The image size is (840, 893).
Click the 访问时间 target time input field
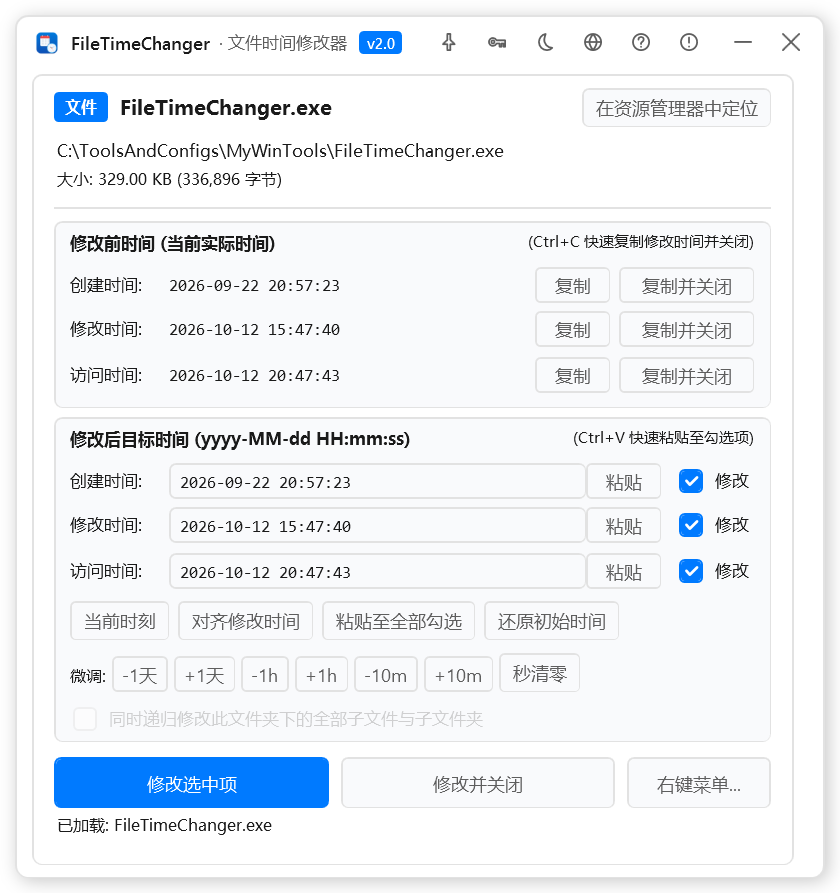(x=377, y=572)
